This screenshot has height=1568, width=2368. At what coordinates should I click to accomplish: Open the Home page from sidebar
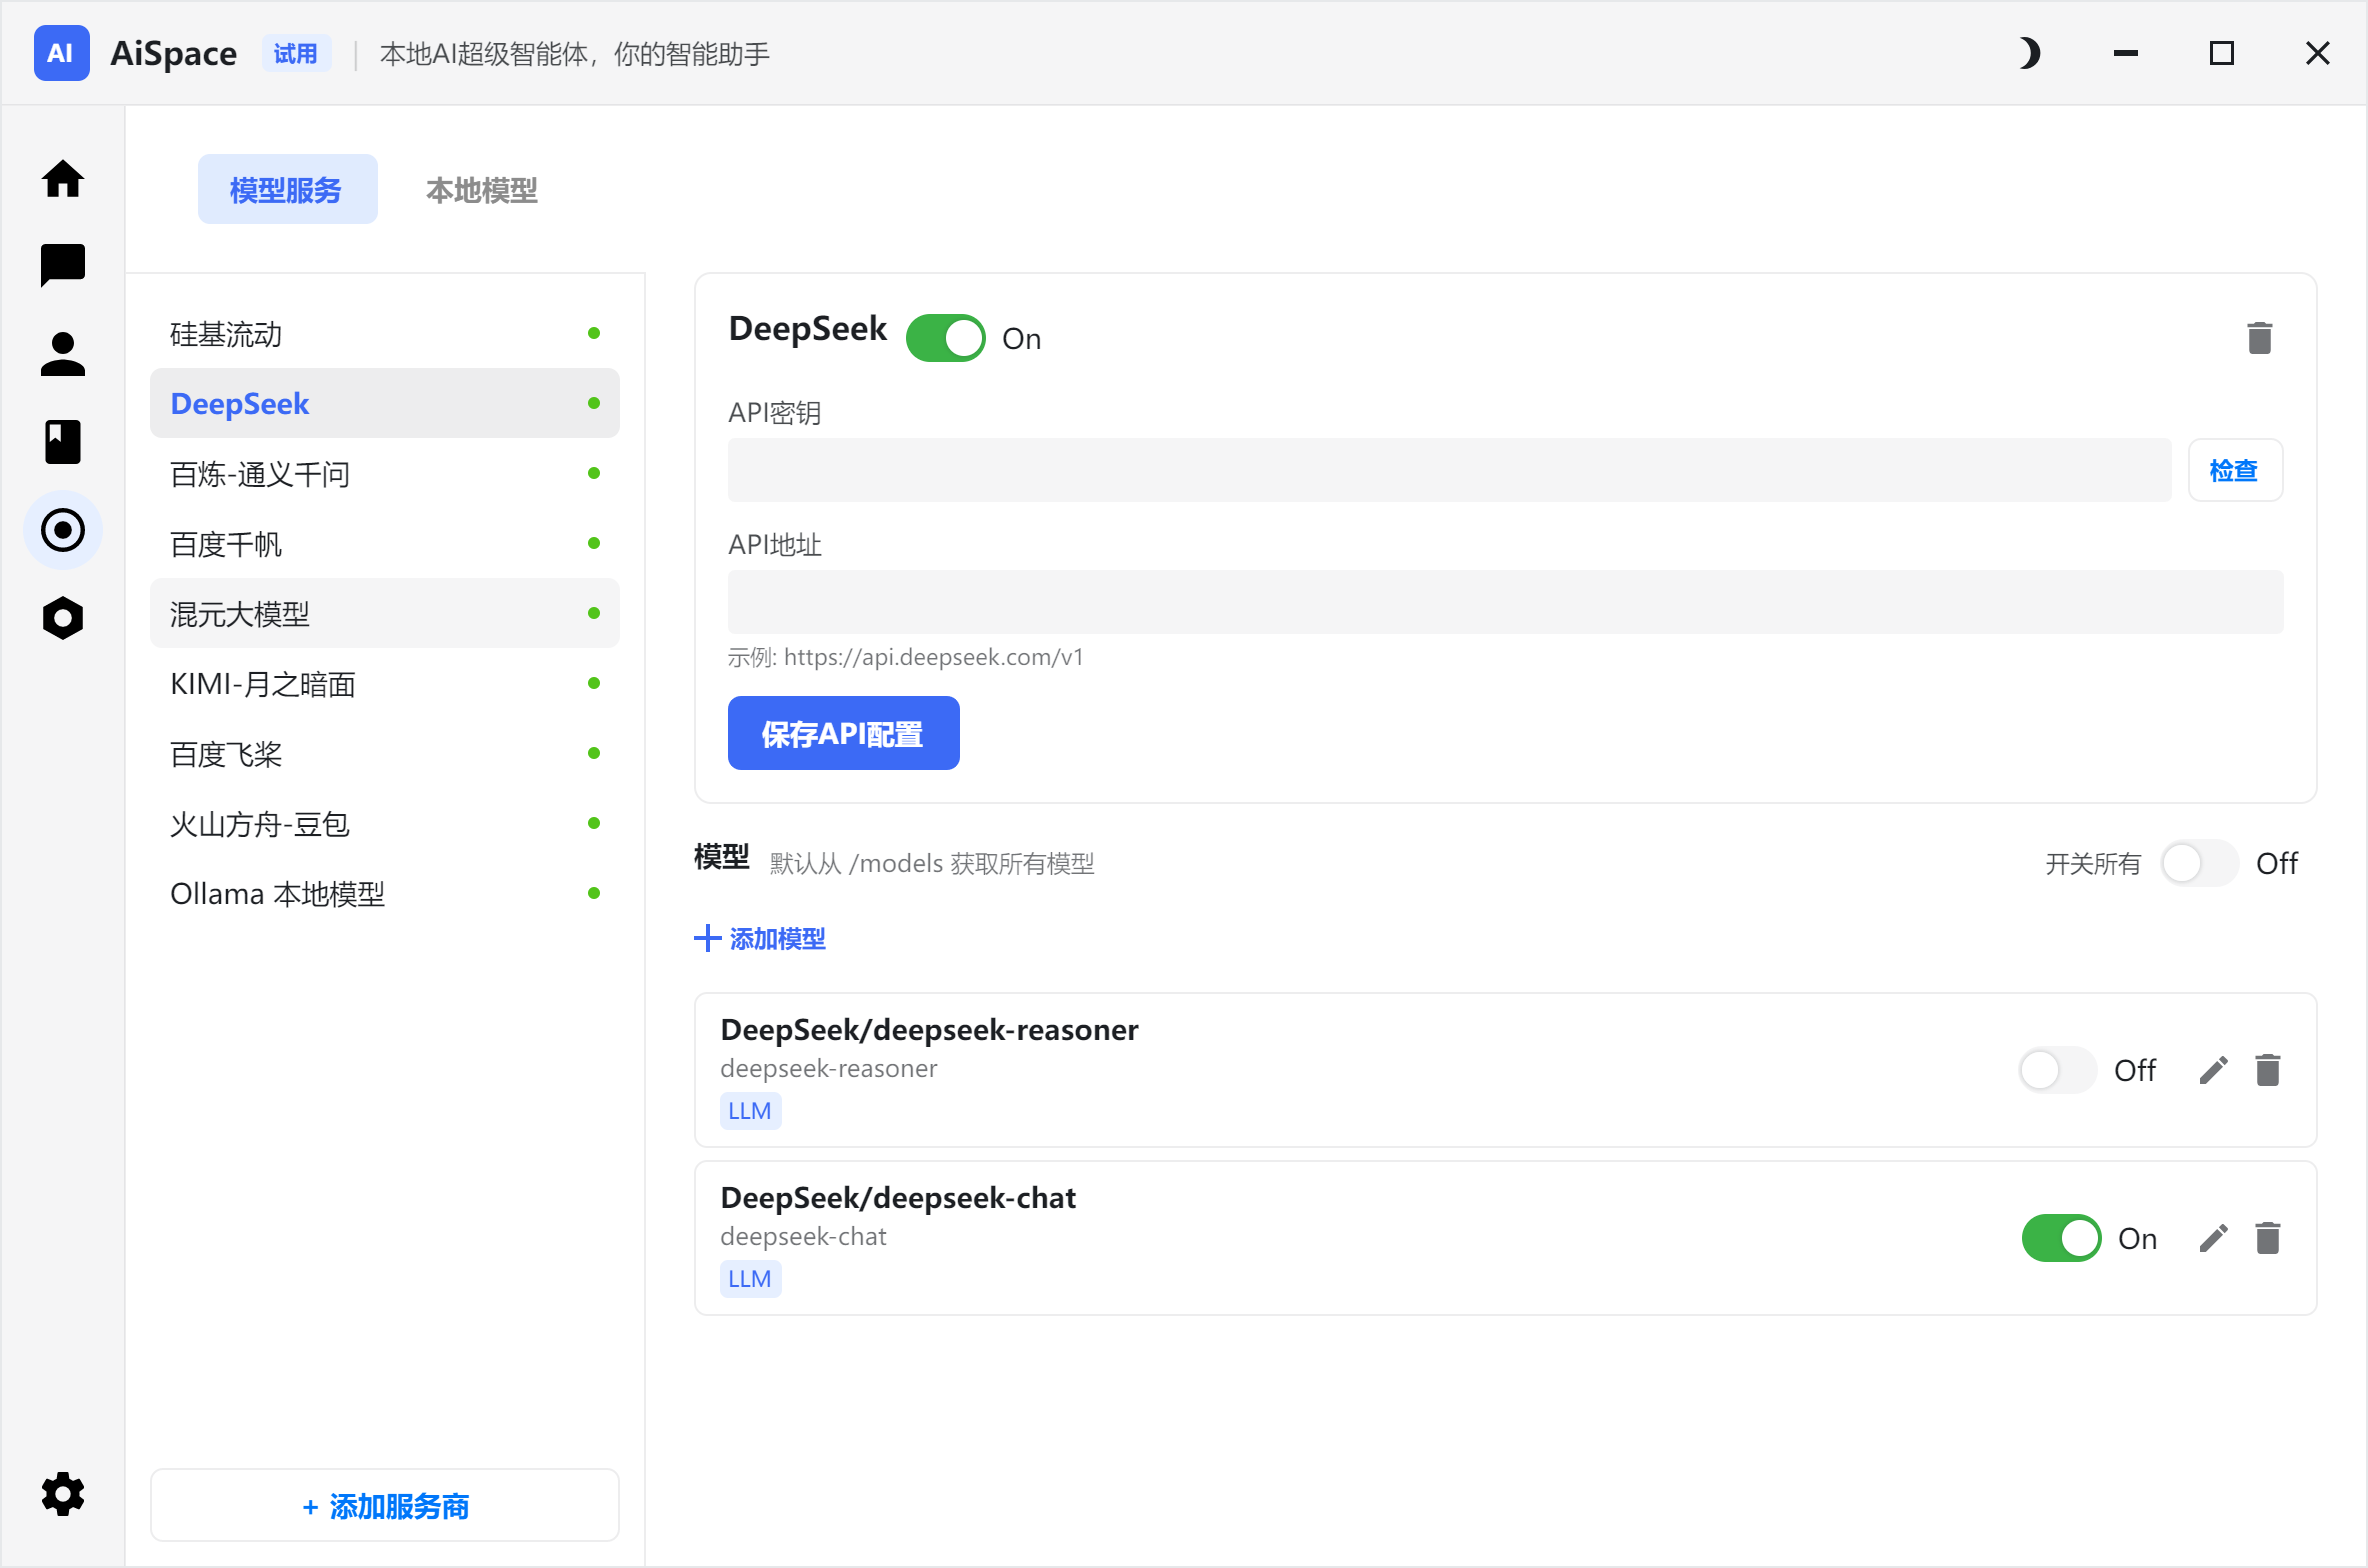point(63,179)
